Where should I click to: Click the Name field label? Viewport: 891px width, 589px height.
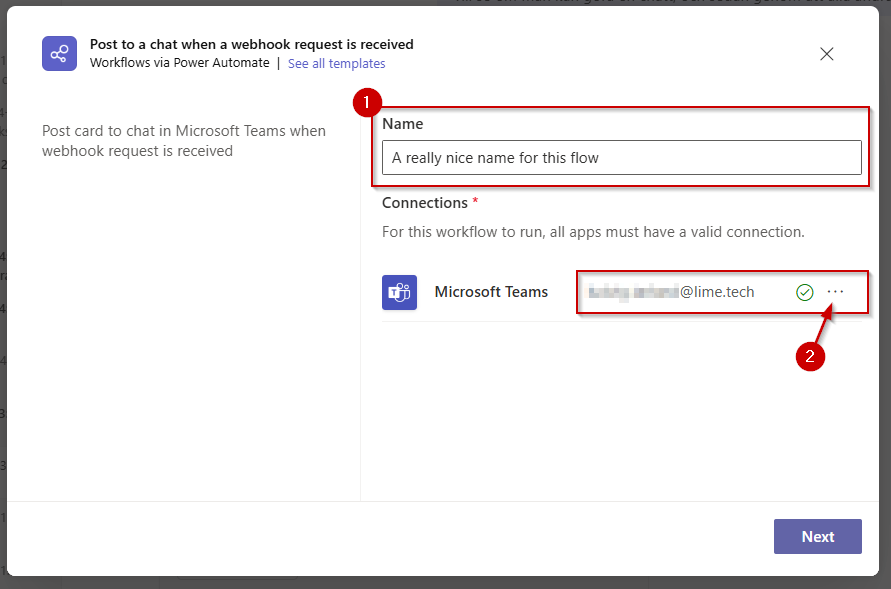pos(402,124)
